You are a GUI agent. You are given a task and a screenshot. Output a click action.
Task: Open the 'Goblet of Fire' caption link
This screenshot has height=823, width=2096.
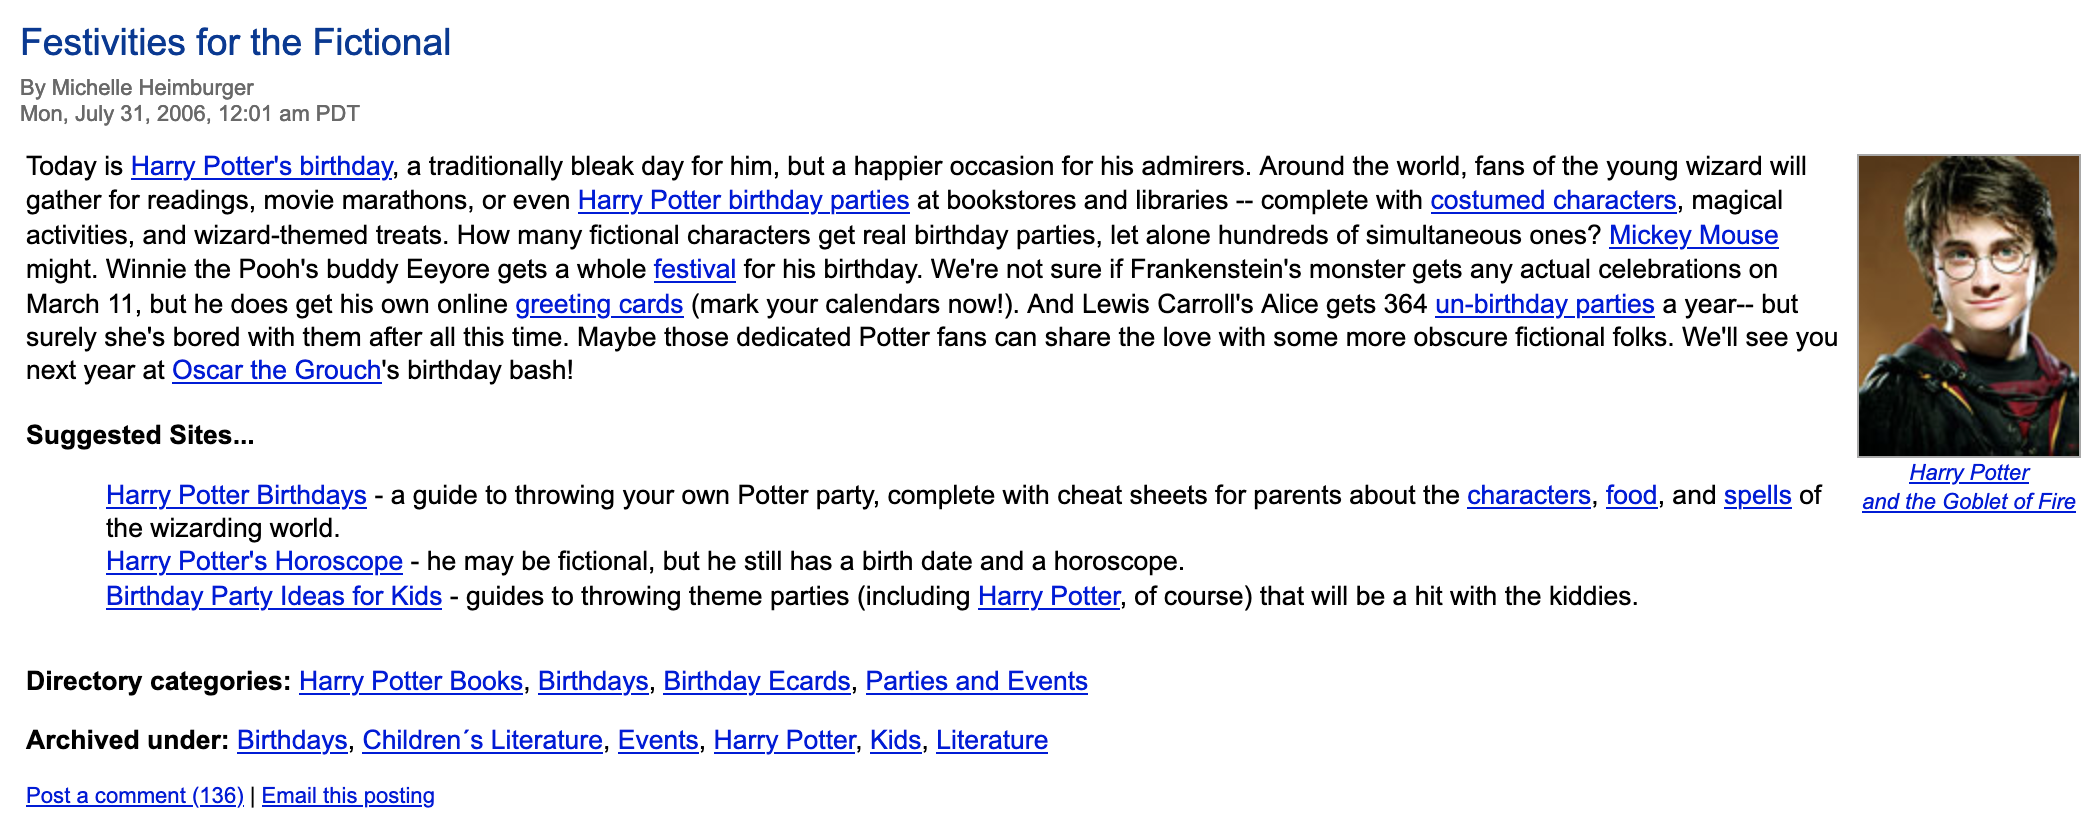(1968, 501)
